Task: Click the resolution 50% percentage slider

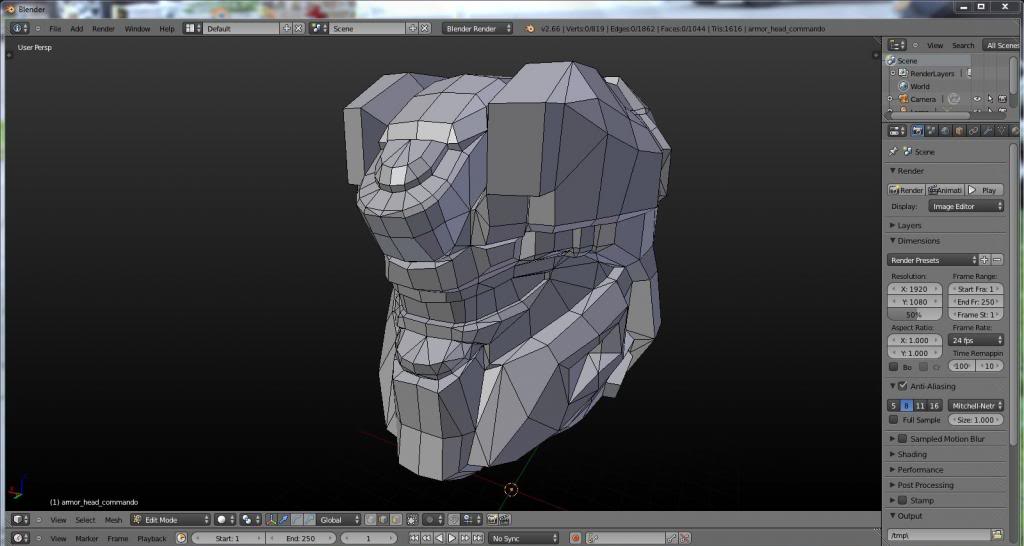Action: point(914,314)
